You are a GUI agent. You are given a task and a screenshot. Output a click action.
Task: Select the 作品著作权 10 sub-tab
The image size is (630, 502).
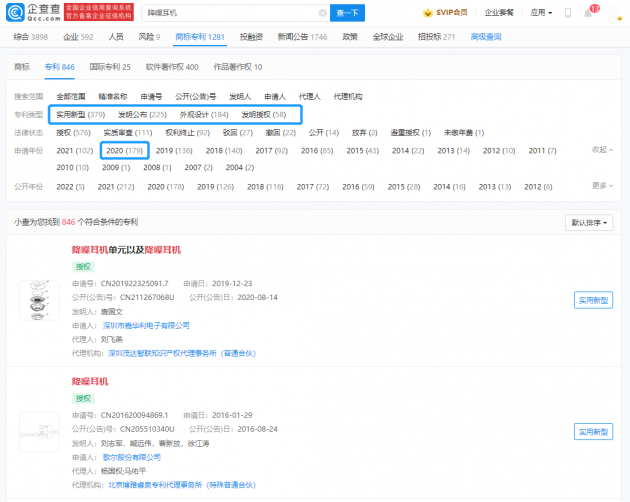point(238,67)
